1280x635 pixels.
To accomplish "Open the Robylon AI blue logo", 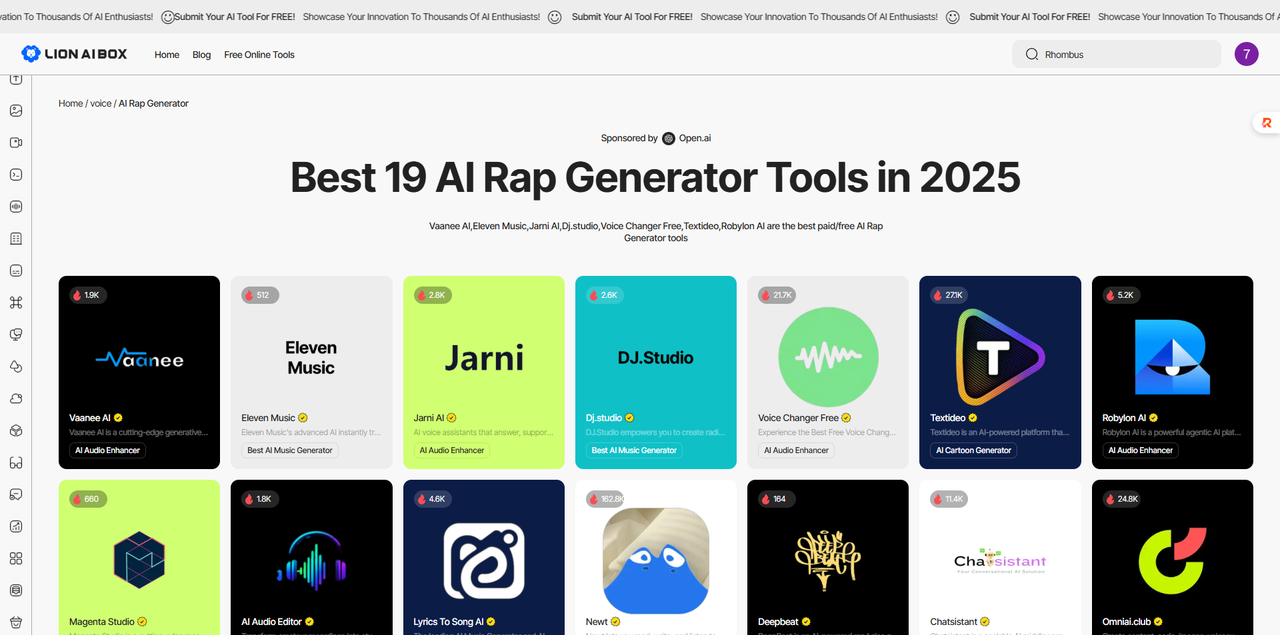I will [x=1172, y=357].
